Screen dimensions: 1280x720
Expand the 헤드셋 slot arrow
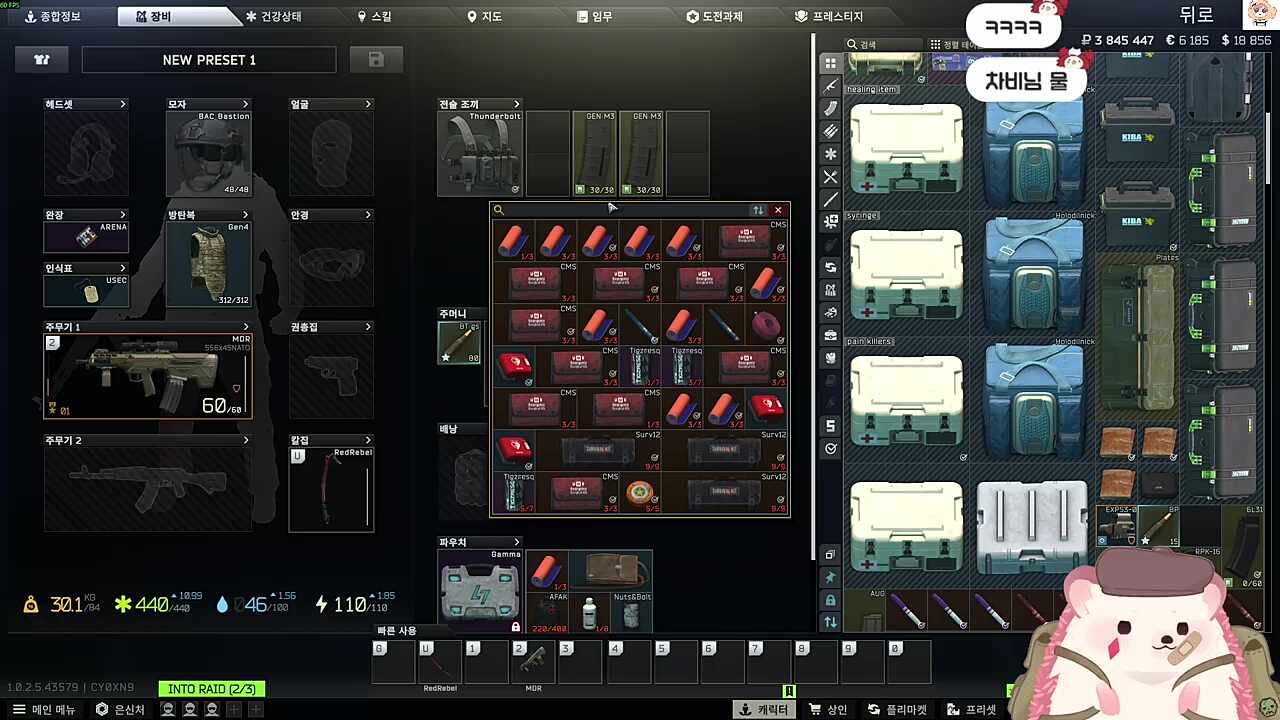123,104
